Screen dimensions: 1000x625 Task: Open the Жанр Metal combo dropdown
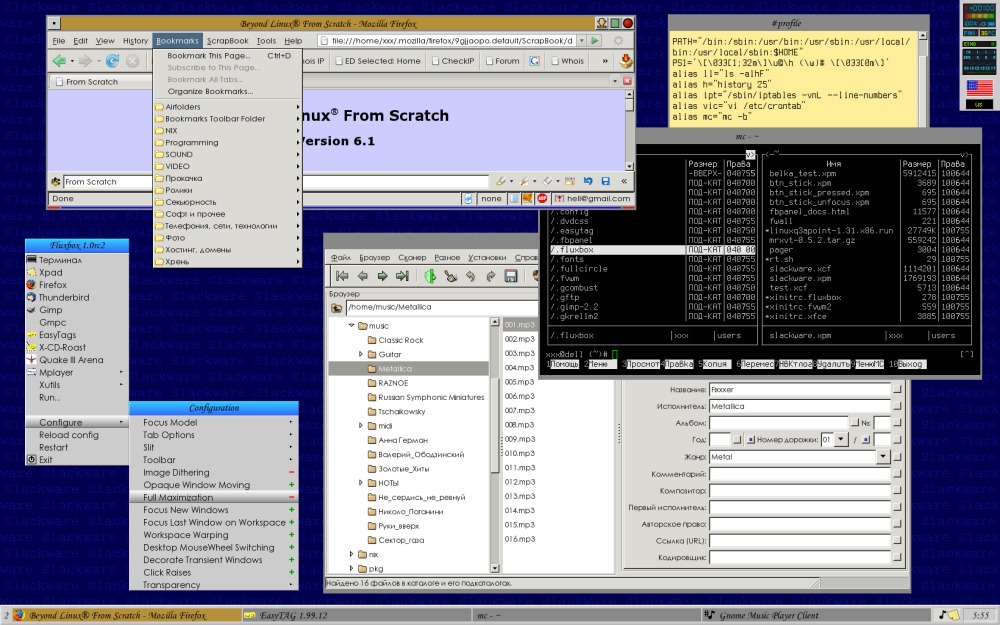883,457
